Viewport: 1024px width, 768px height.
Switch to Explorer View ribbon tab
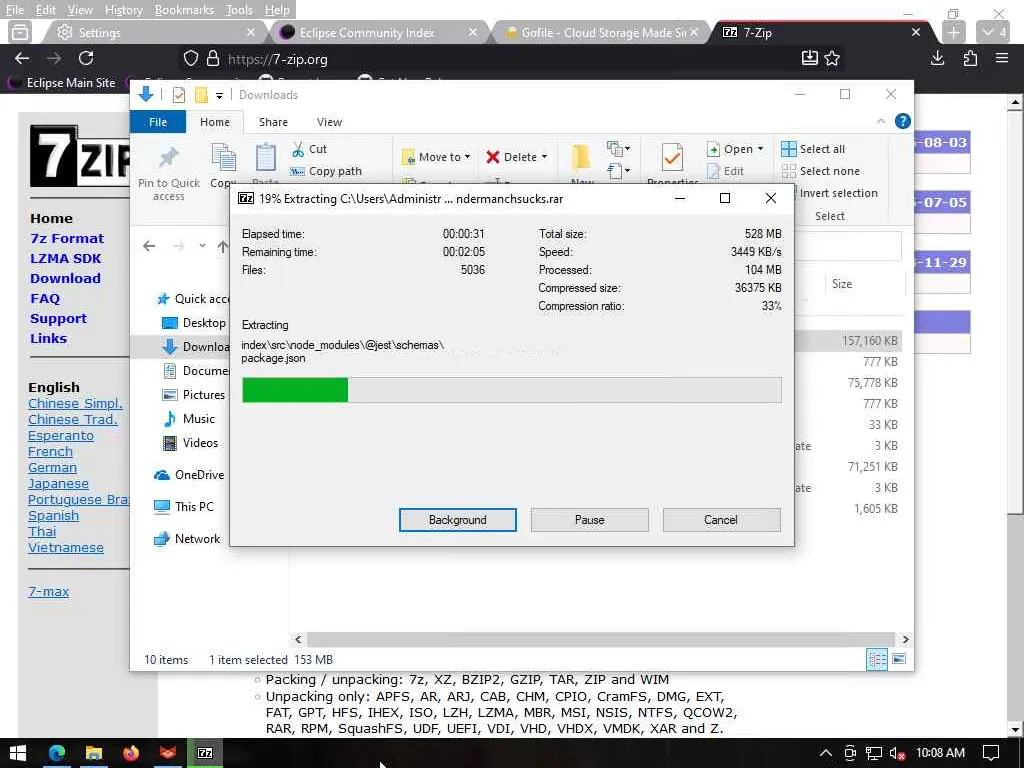pos(329,122)
